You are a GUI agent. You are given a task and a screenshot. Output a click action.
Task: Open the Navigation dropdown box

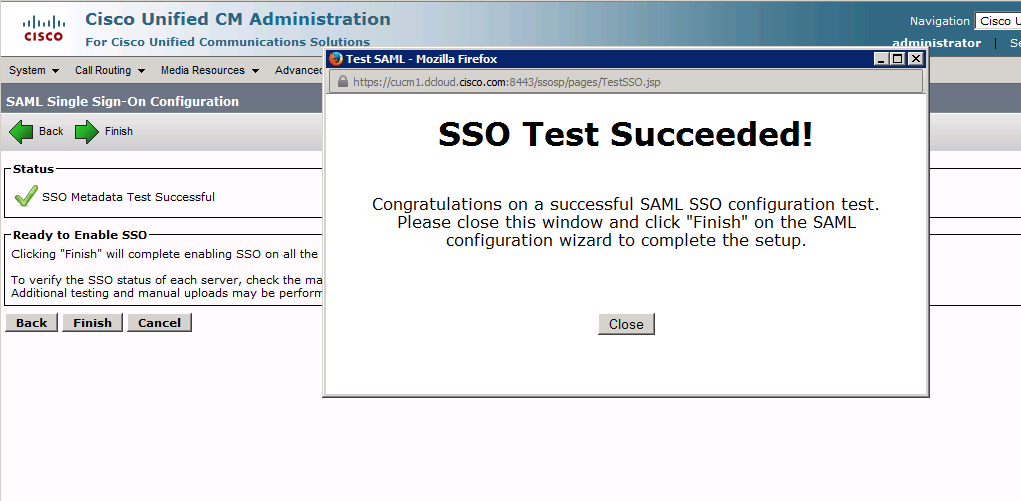pyautogui.click(x=998, y=21)
